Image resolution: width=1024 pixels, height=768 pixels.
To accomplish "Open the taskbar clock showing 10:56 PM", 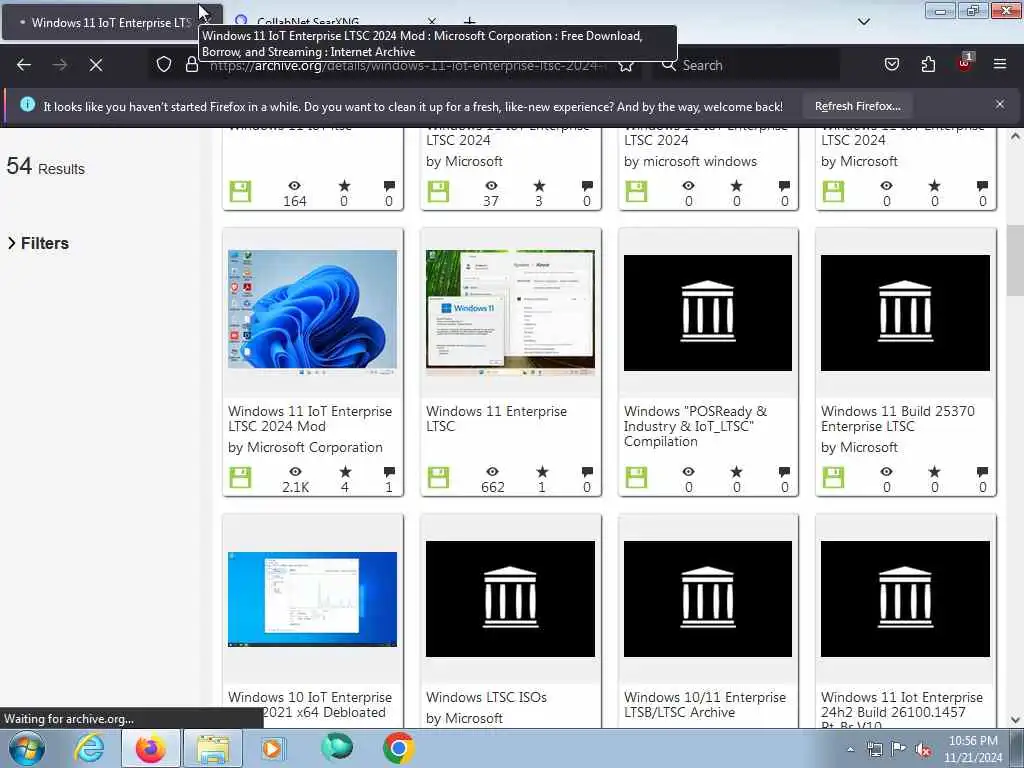I will click(x=973, y=749).
